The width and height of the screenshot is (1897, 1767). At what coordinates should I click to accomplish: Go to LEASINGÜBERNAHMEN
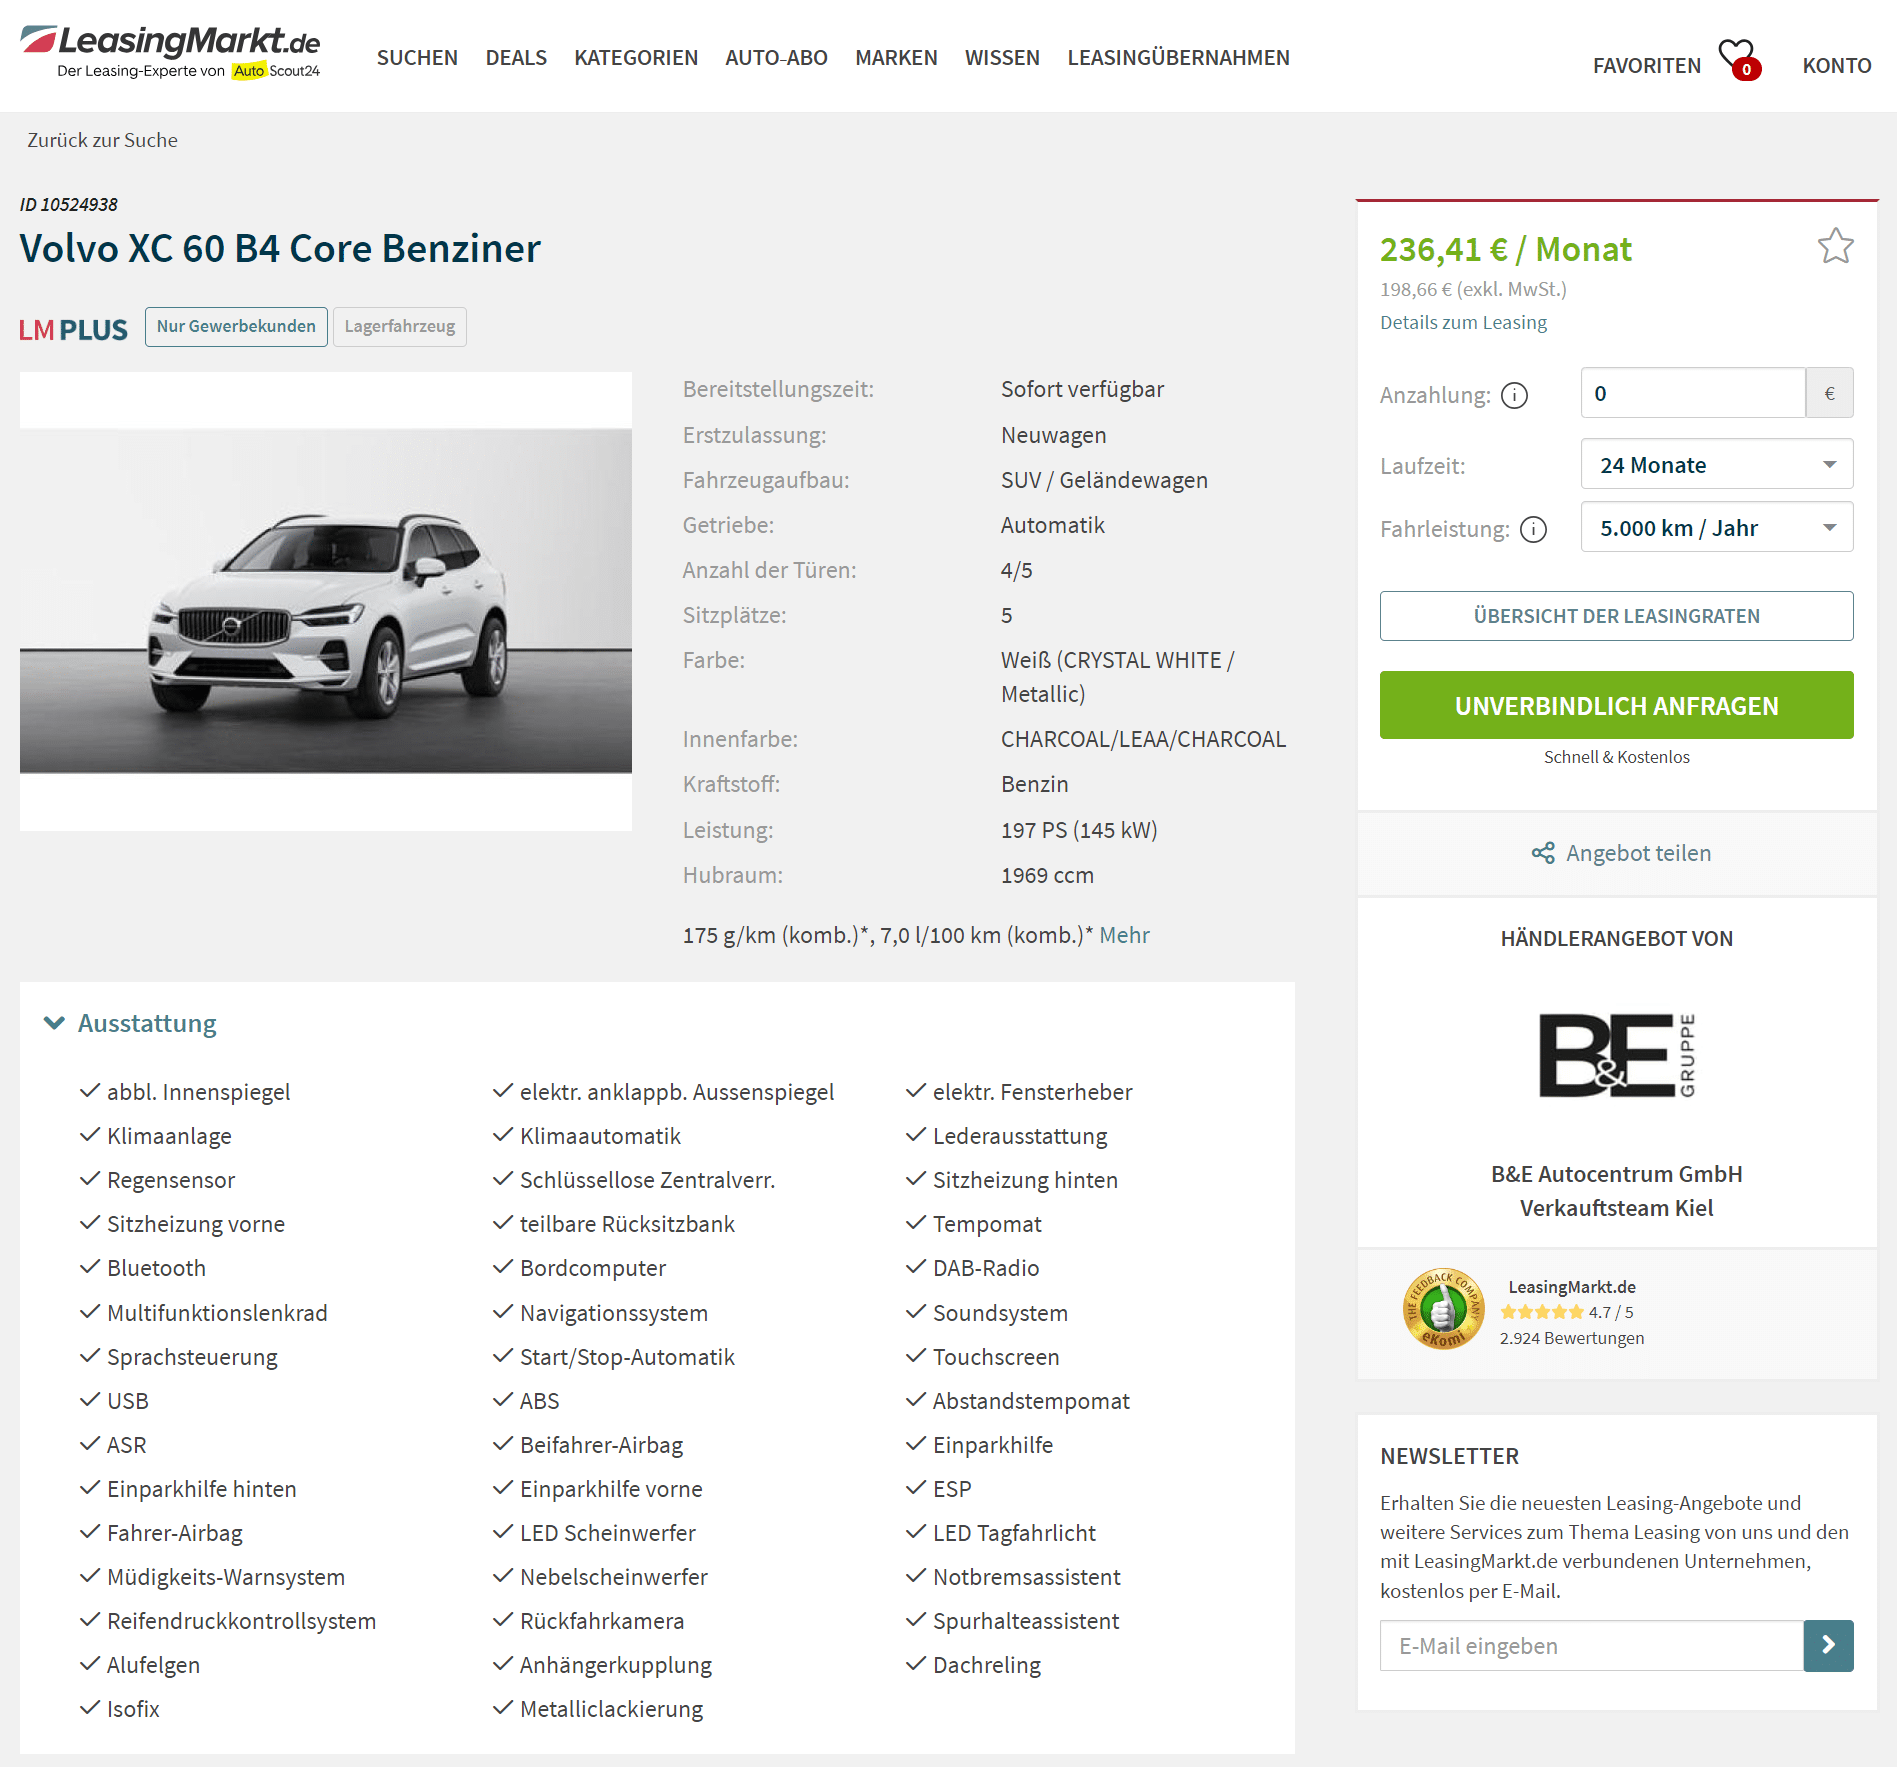click(1178, 58)
